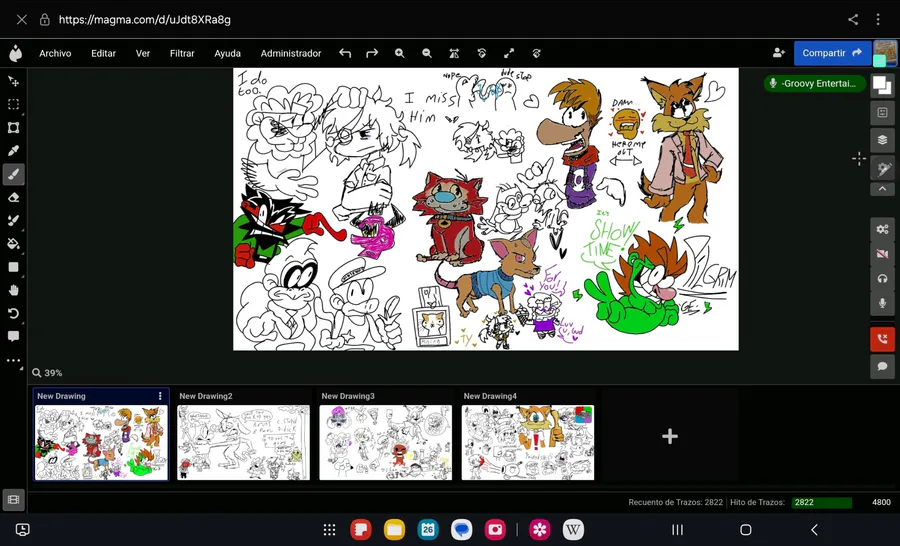
Task: Toggle fullscreen with the expand arrows
Action: (x=509, y=53)
